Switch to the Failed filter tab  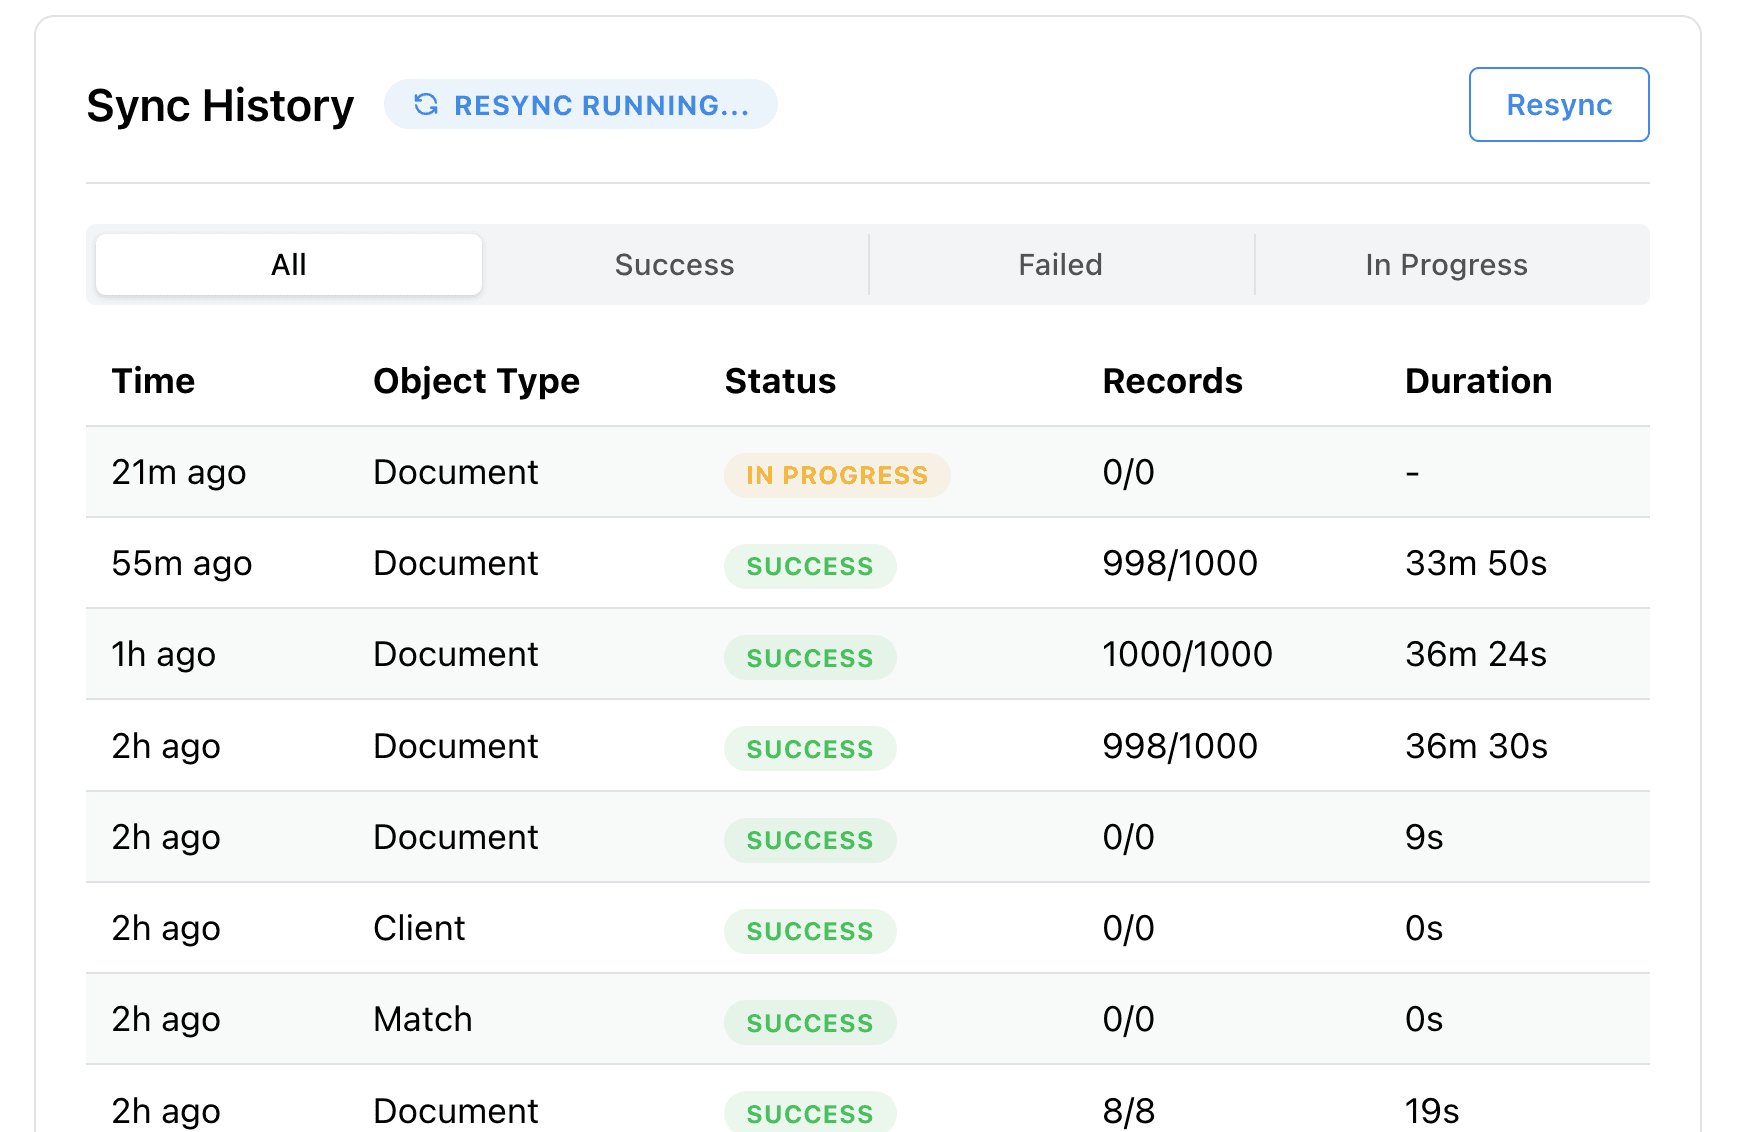pos(1060,264)
